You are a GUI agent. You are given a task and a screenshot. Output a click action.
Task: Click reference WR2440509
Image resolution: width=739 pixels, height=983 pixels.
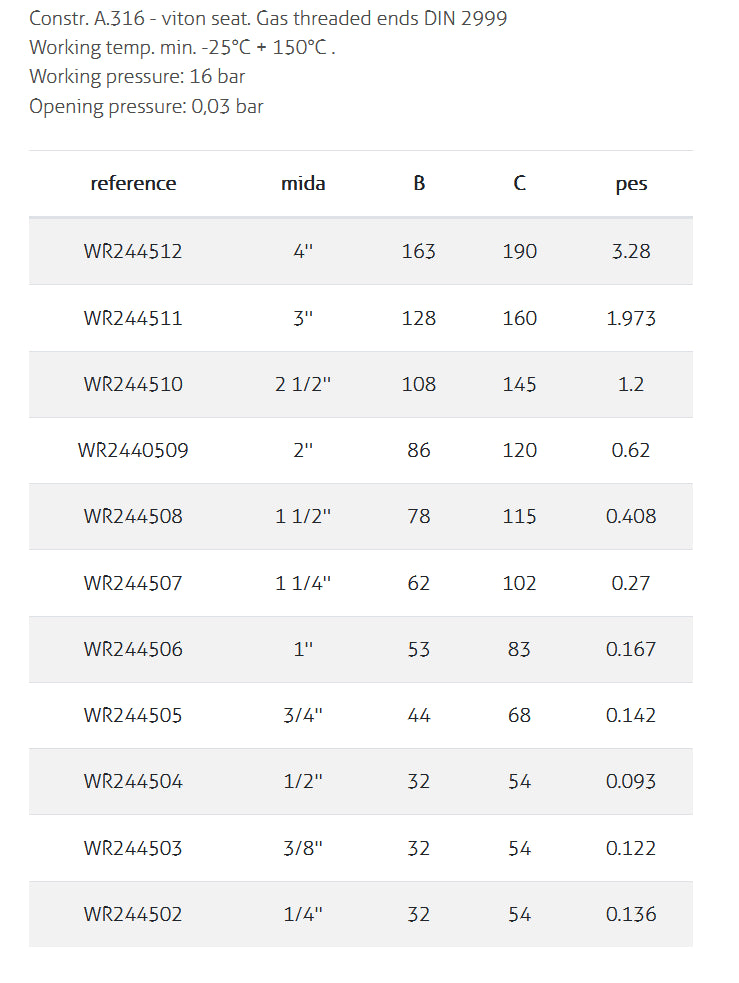(x=133, y=451)
